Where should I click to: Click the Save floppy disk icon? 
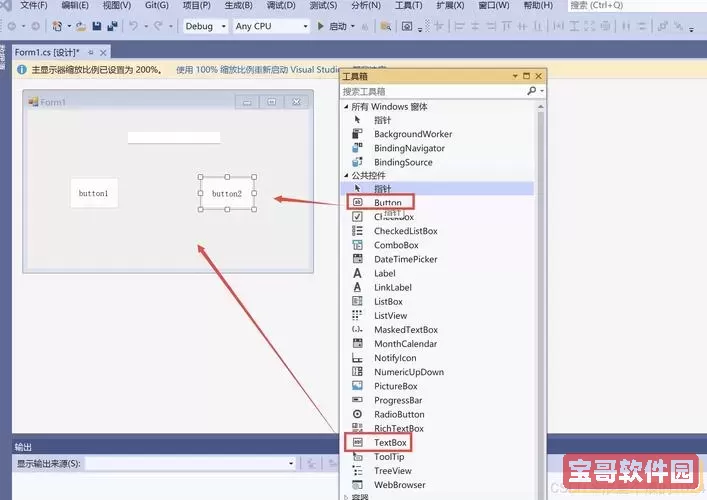(x=97, y=26)
